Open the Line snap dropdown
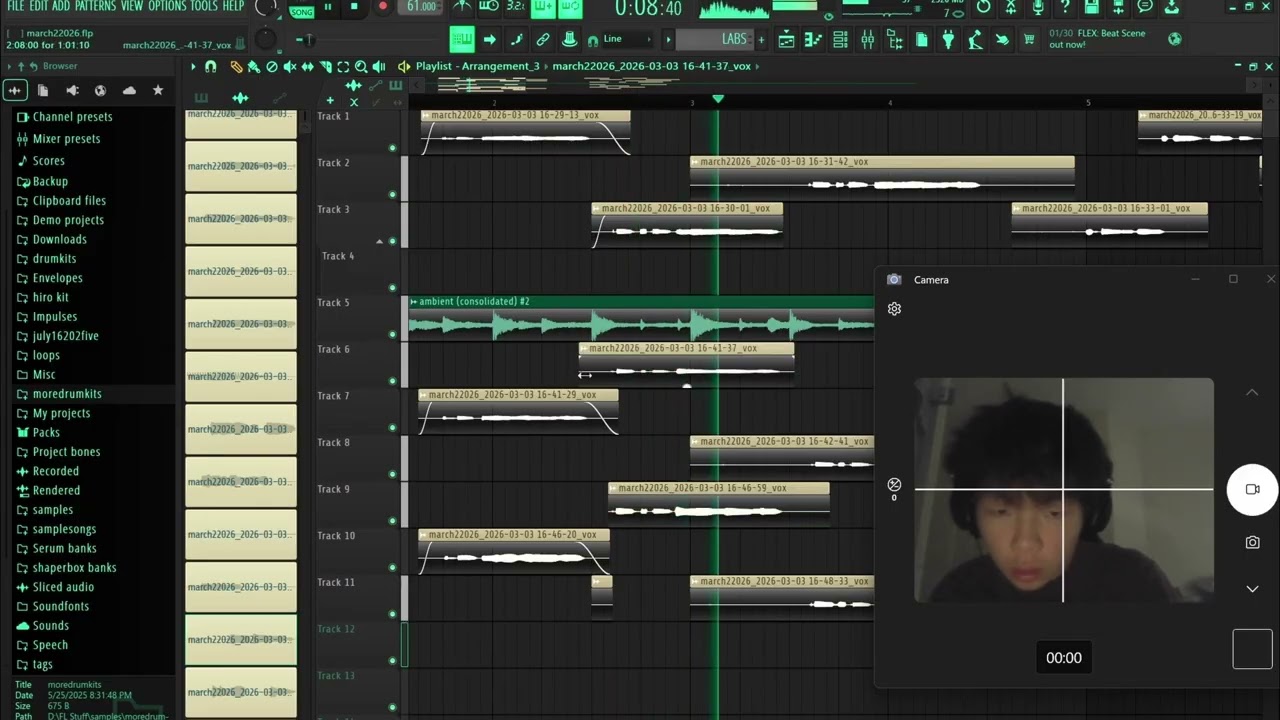This screenshot has height=720, width=1280. click(x=619, y=40)
